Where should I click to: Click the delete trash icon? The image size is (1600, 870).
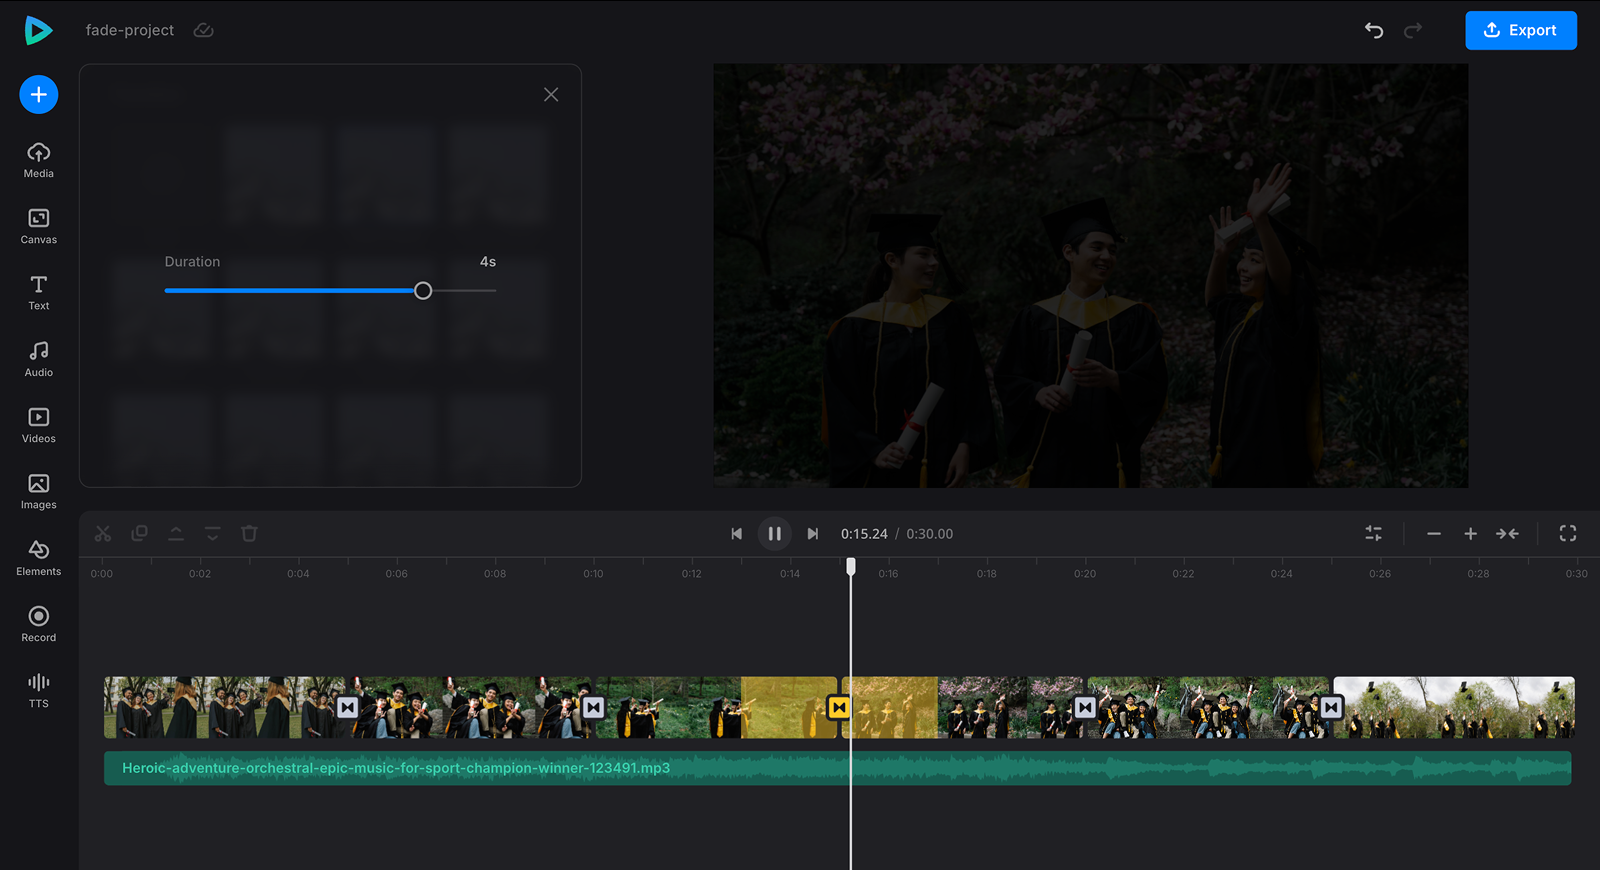[250, 534]
